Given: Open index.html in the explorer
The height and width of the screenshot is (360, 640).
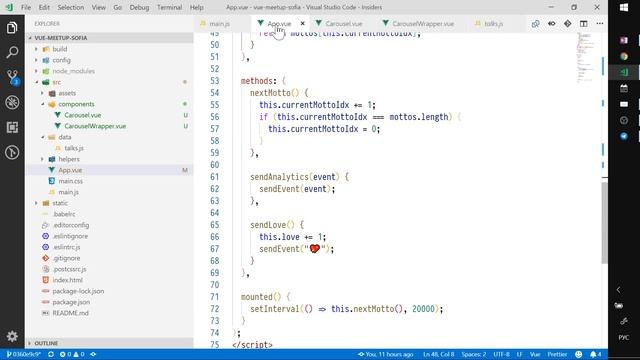Looking at the screenshot, I should [109, 280].
